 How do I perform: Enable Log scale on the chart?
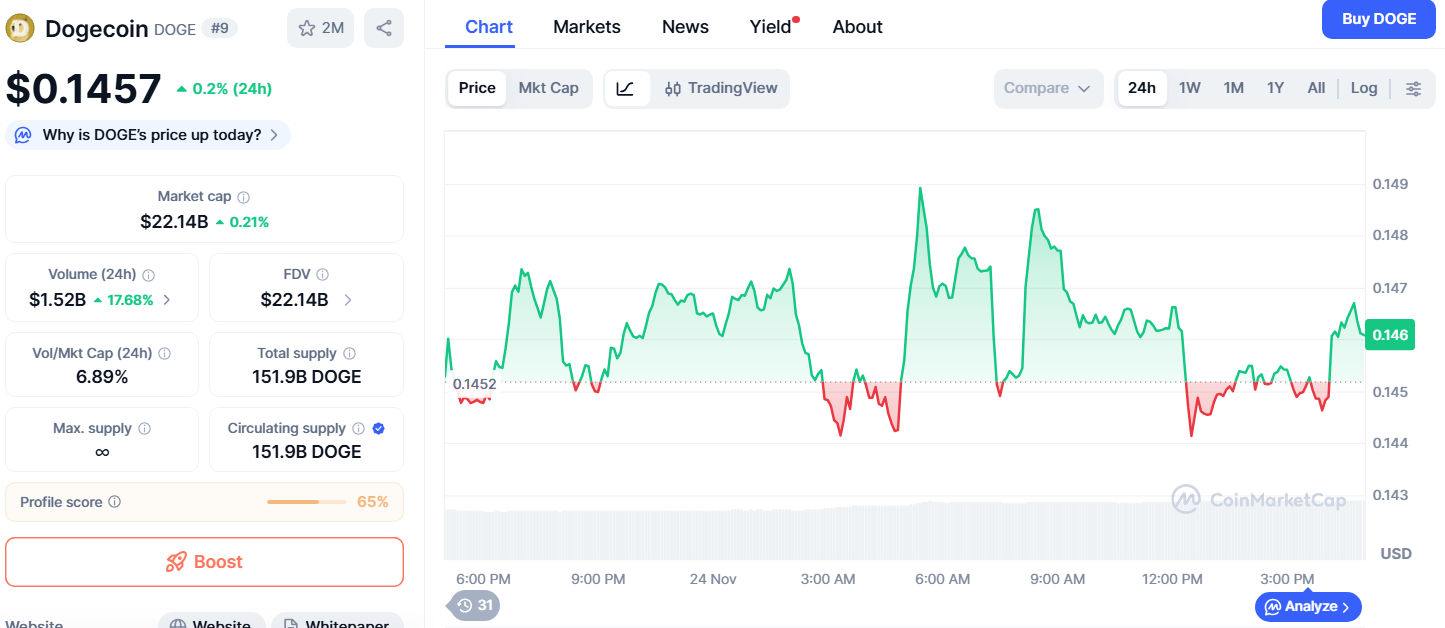pyautogui.click(x=1364, y=88)
